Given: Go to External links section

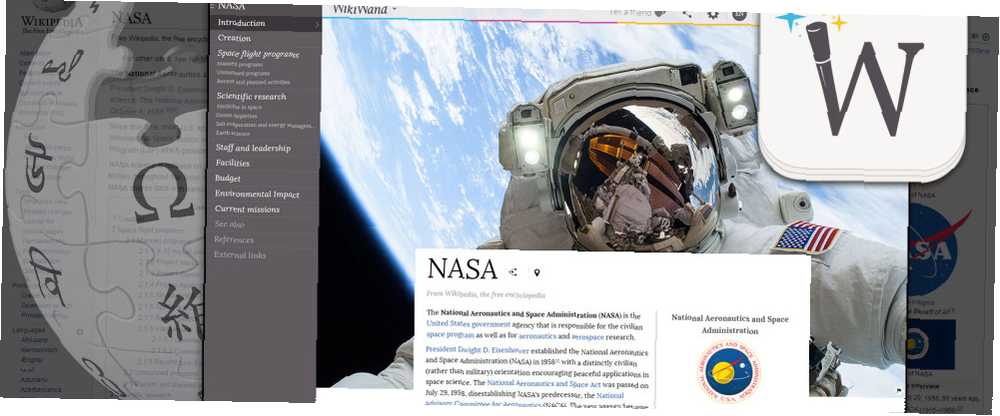Looking at the screenshot, I should pyautogui.click(x=240, y=255).
